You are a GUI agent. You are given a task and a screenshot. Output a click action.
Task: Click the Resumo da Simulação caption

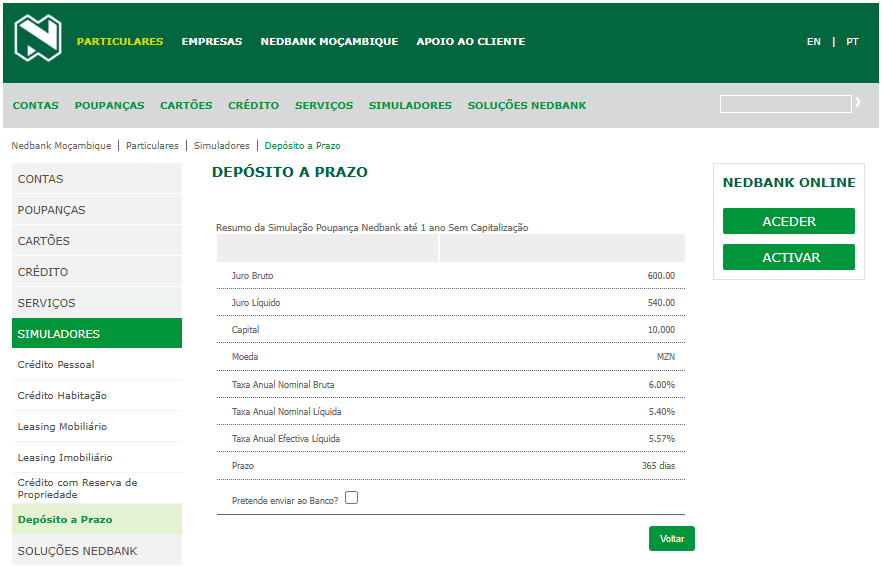(372, 228)
